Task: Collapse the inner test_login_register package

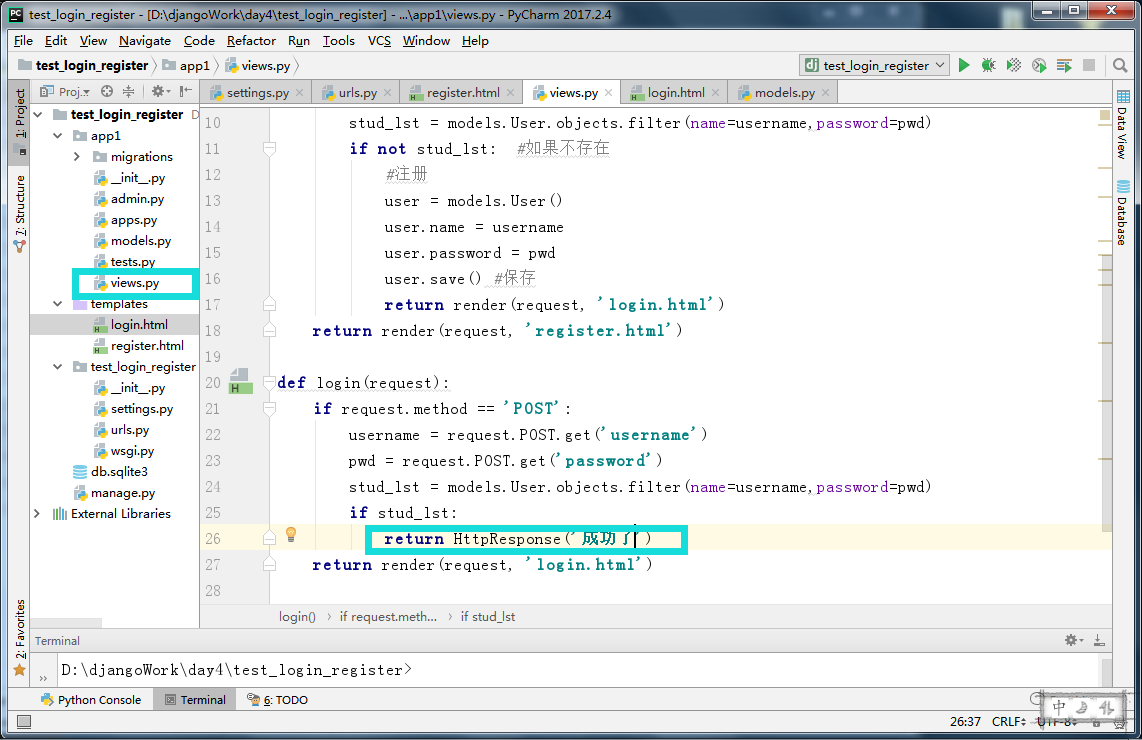Action: point(58,366)
